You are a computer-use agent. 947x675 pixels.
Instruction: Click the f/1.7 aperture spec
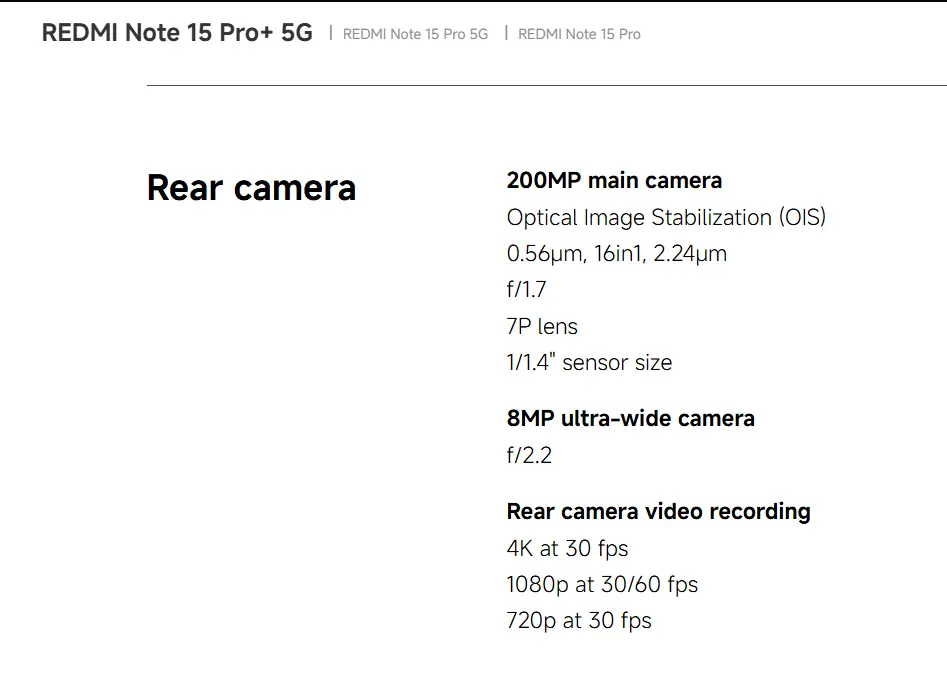(526, 290)
